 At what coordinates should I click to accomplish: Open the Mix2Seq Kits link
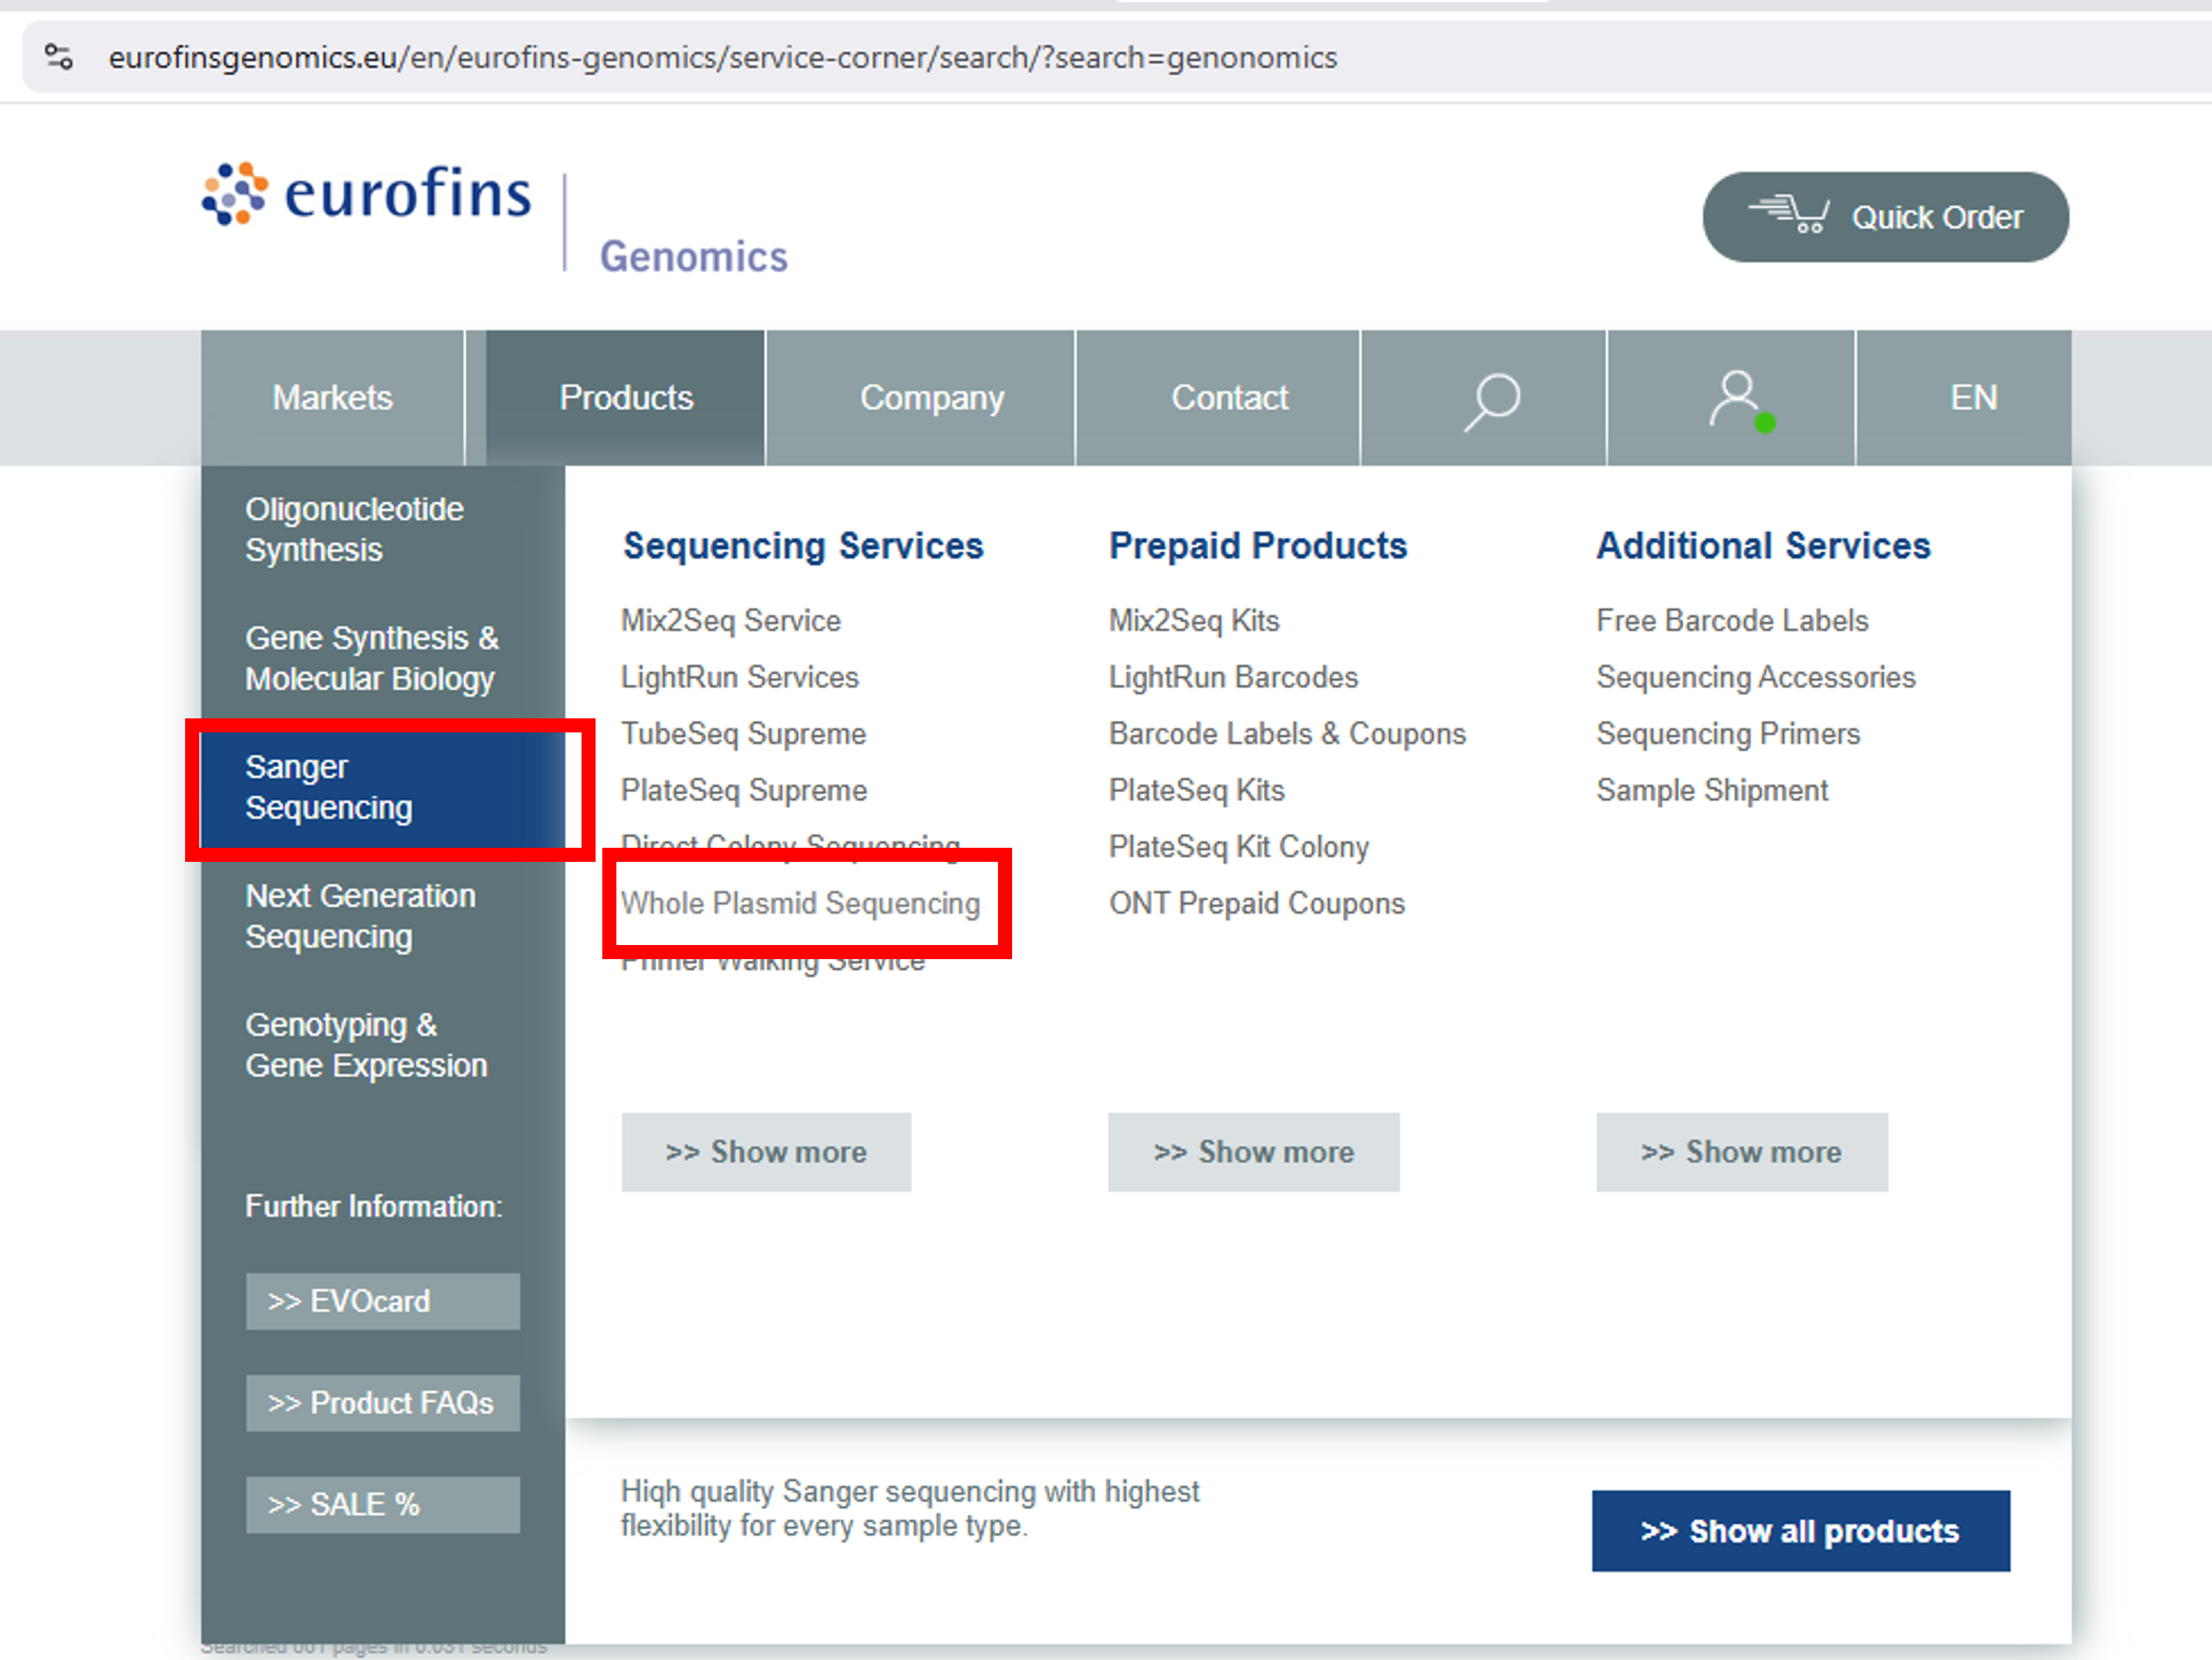click(1193, 620)
